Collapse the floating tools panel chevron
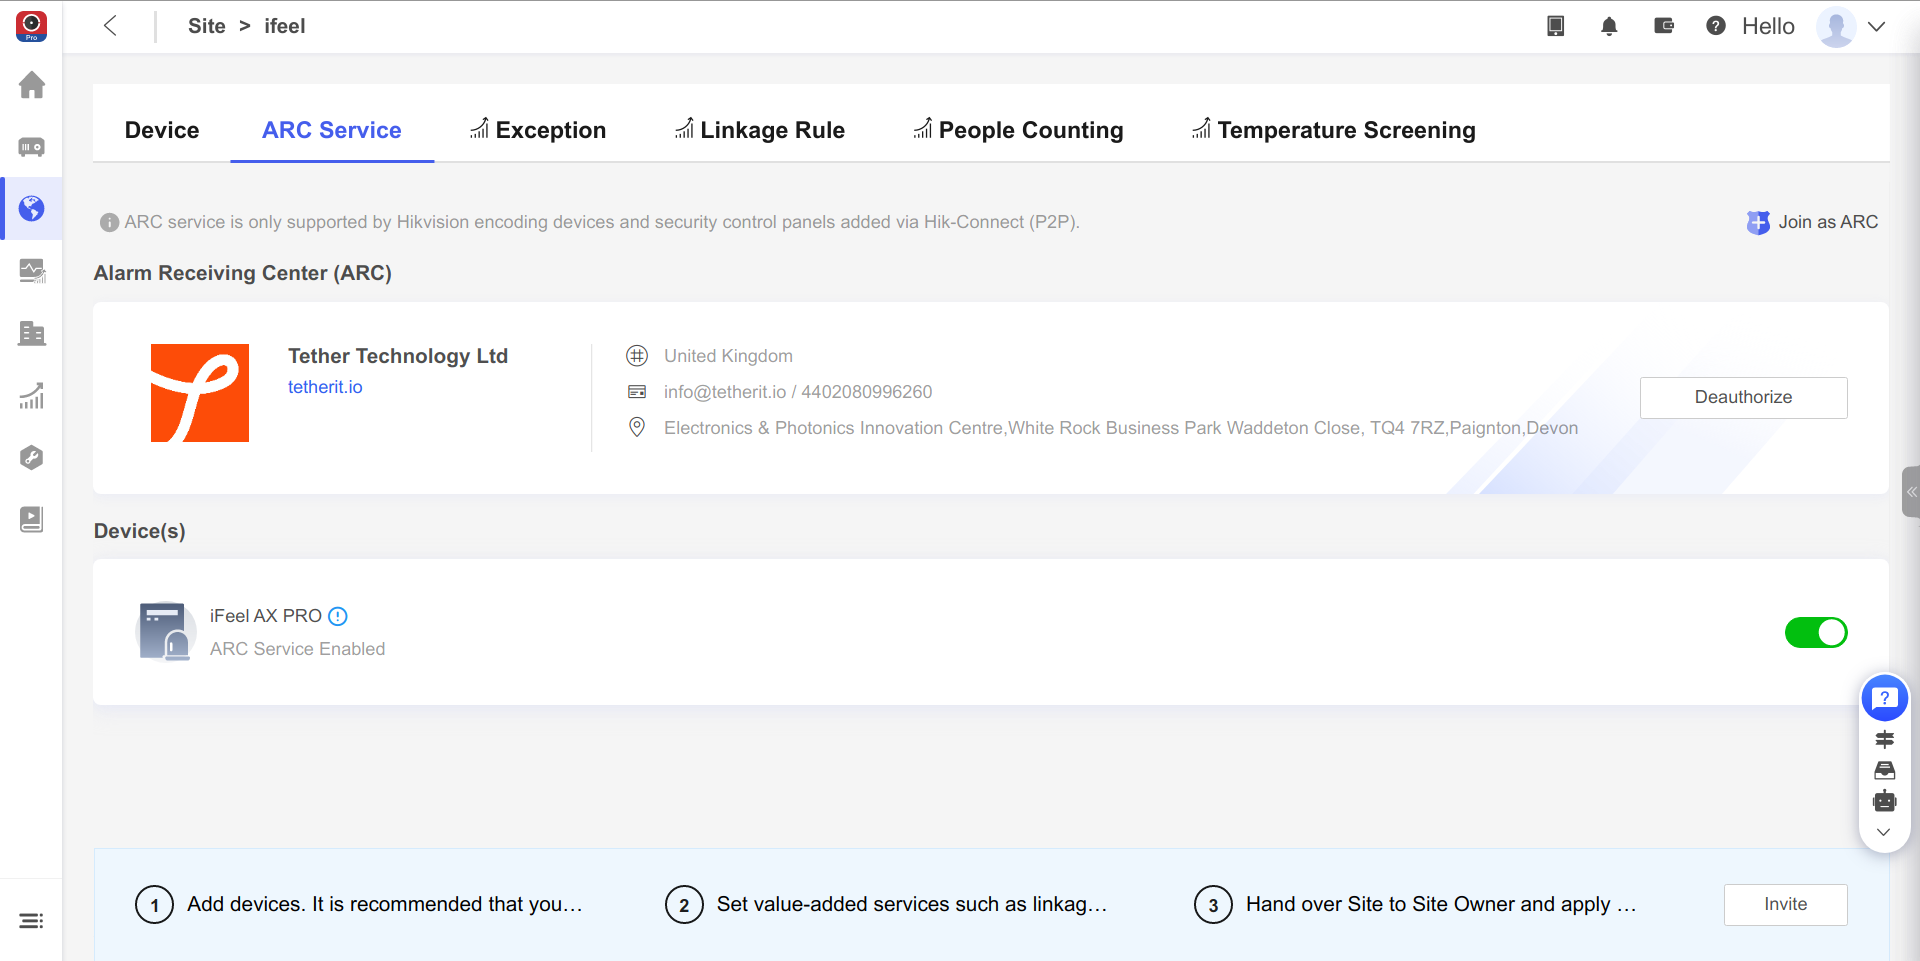The width and height of the screenshot is (1920, 961). [1884, 832]
